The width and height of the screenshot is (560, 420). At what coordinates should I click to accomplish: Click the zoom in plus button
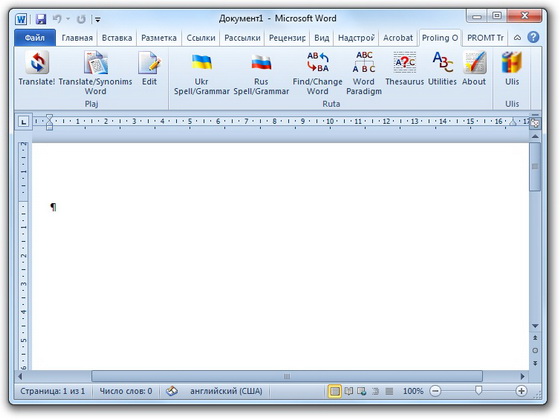coord(521,391)
